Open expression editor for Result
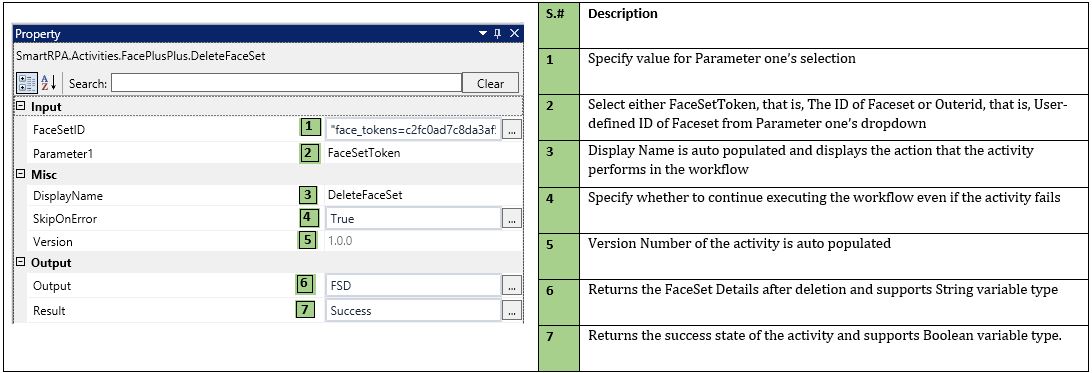Viewport: 1092px width, 373px height. point(512,310)
